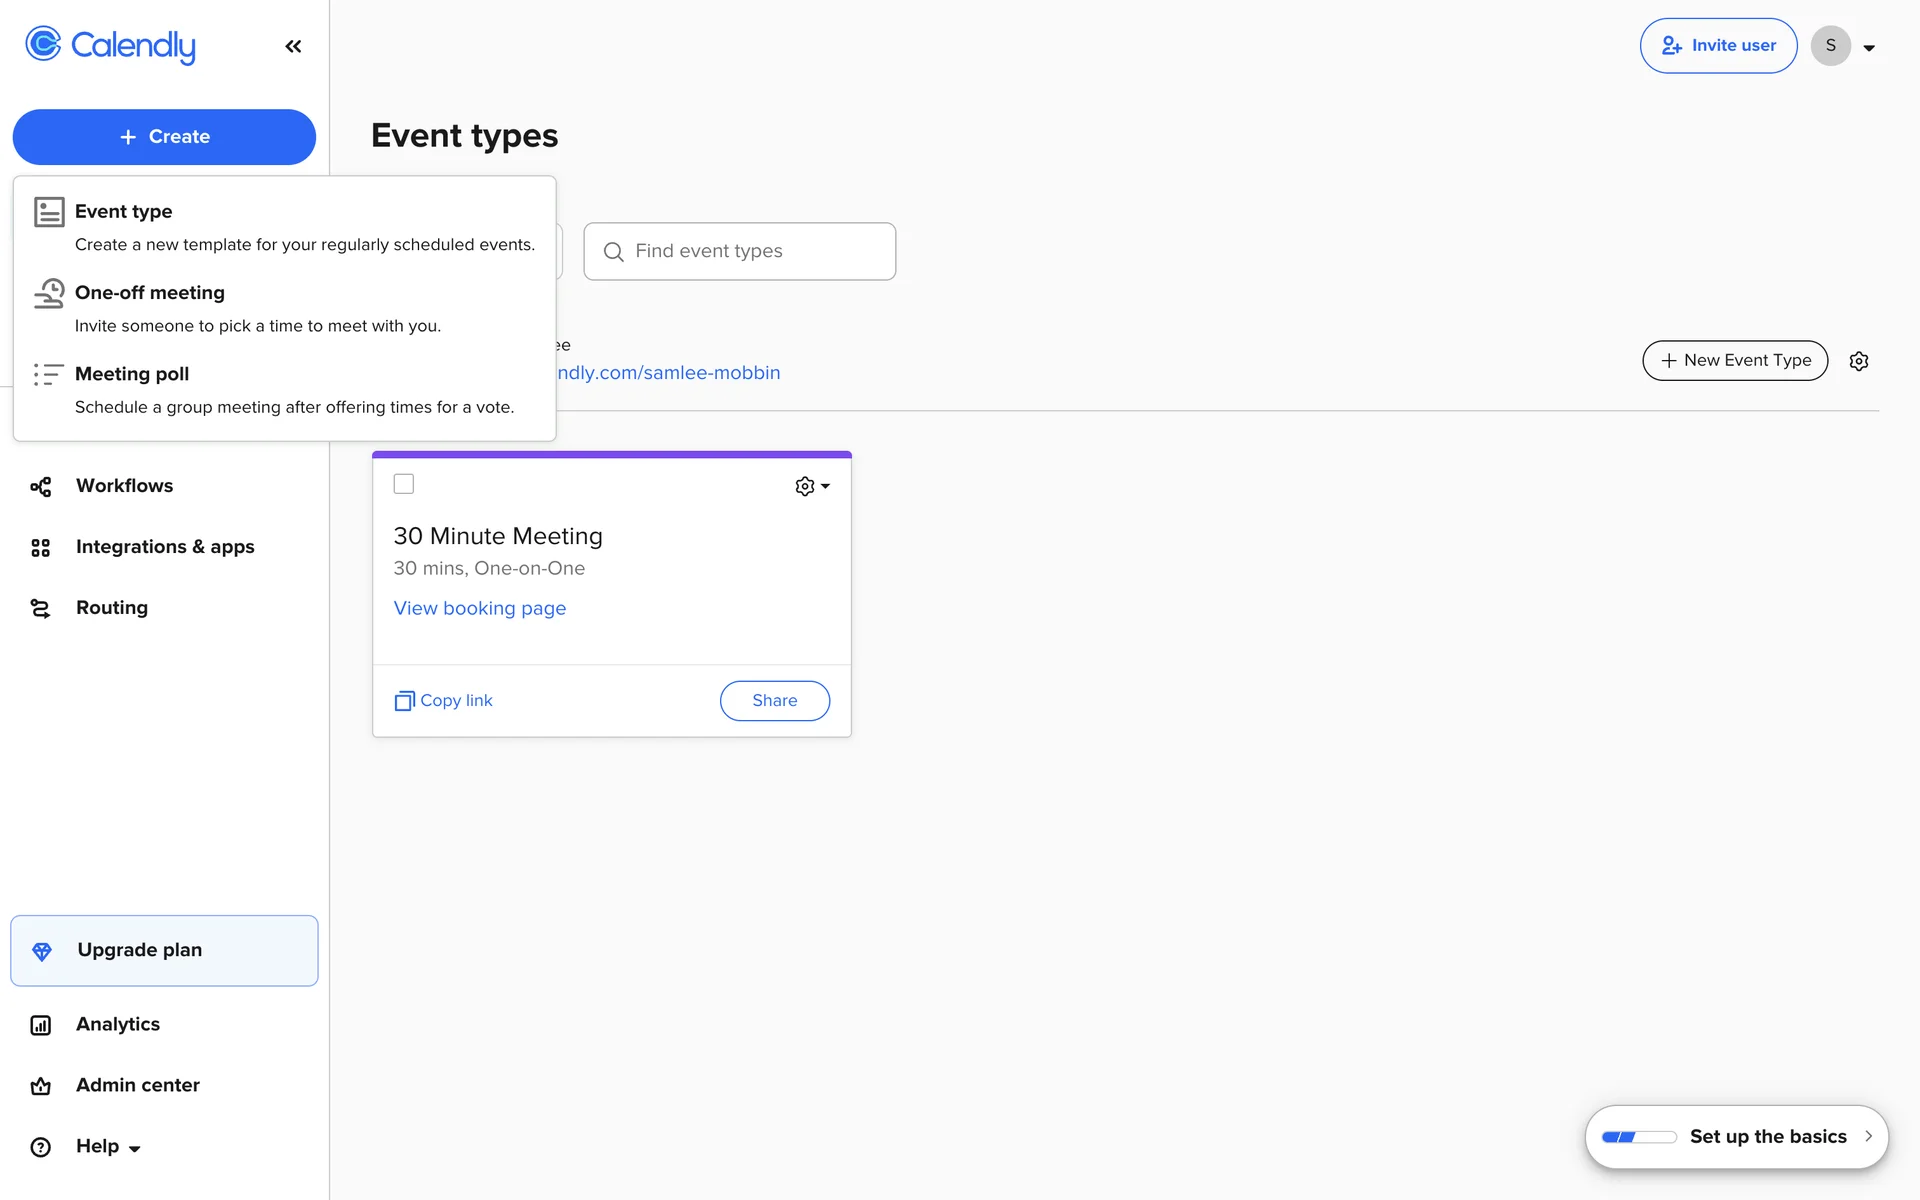
Task: Click the copy icon for Copy link
Action: coord(404,701)
